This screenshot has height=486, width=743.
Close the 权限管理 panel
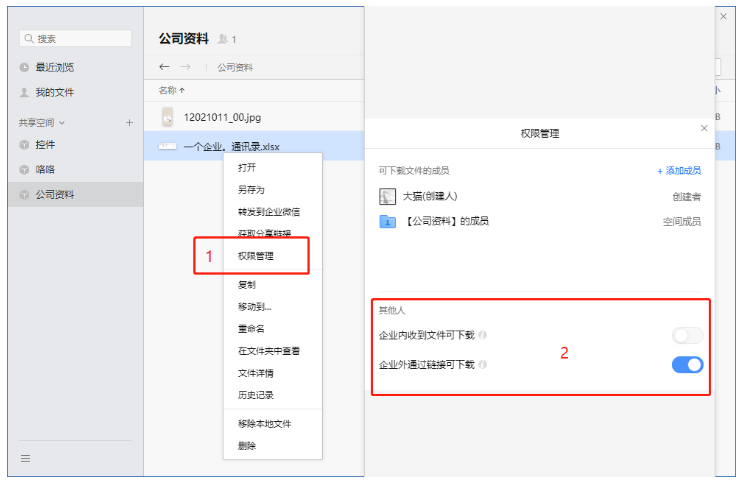[x=704, y=128]
